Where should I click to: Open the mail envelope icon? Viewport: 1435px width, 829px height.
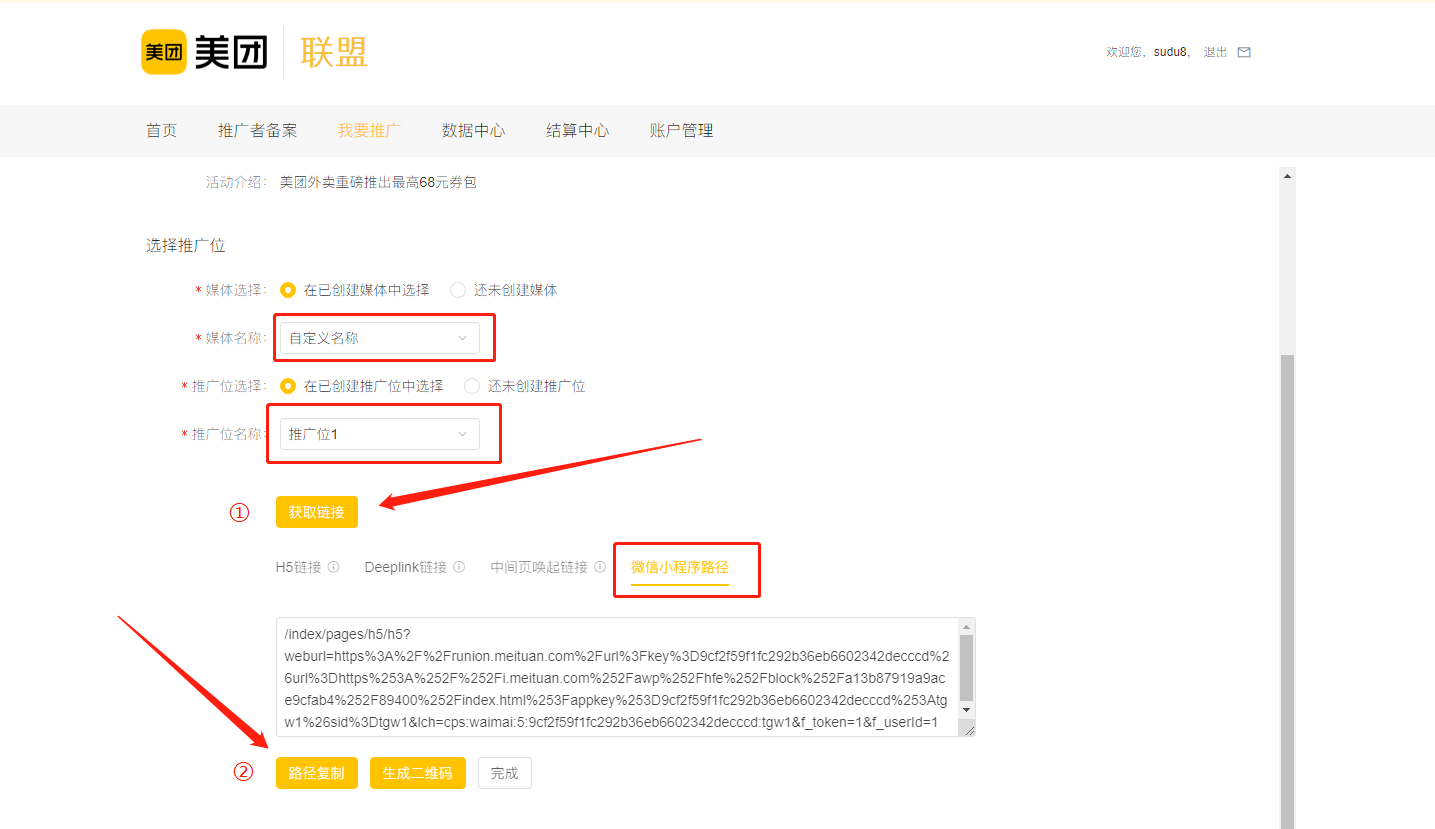point(1244,52)
